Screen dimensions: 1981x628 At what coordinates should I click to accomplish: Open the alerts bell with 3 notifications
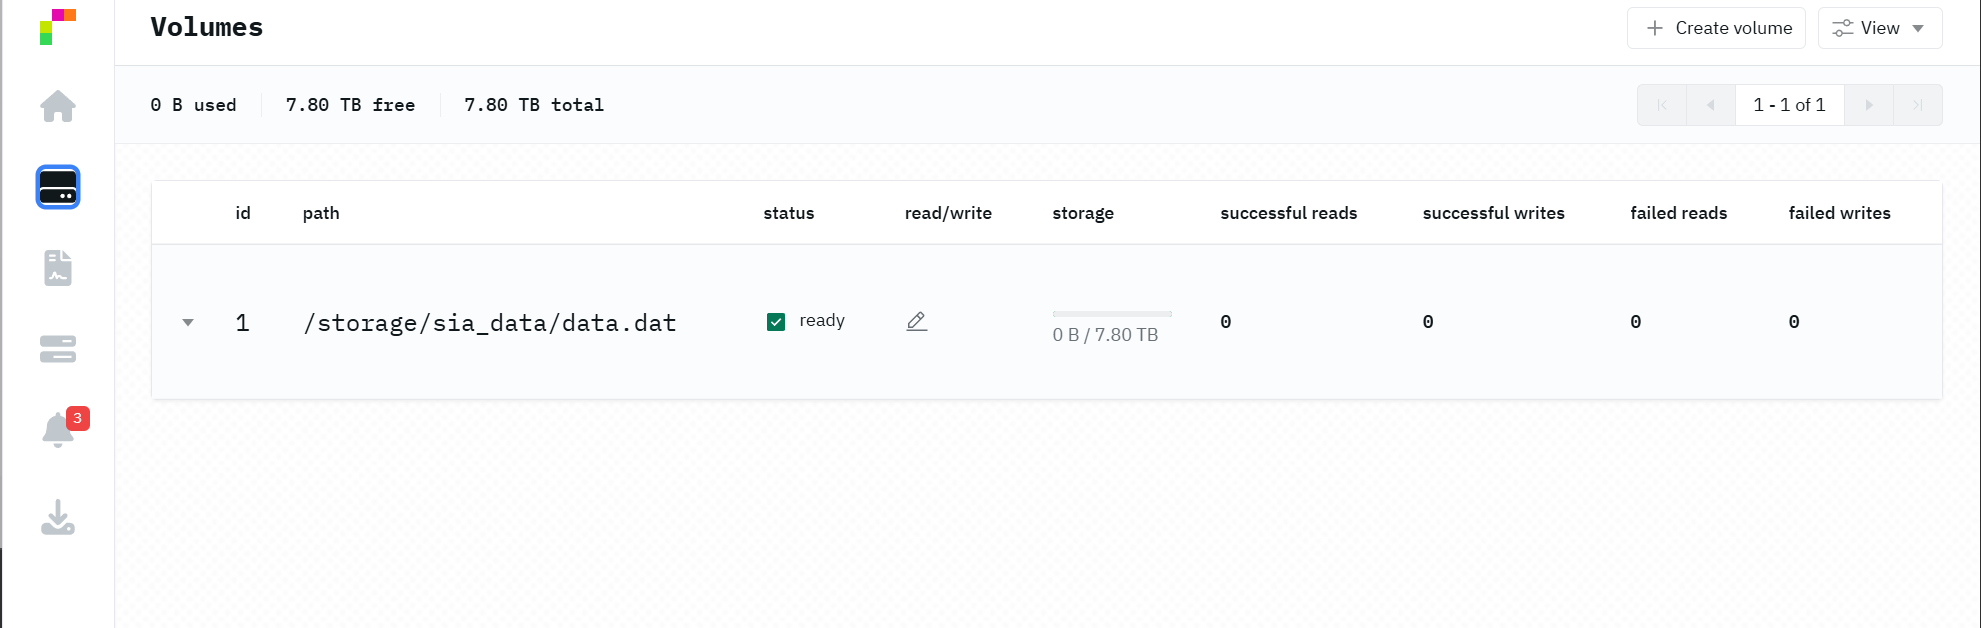[x=59, y=430]
